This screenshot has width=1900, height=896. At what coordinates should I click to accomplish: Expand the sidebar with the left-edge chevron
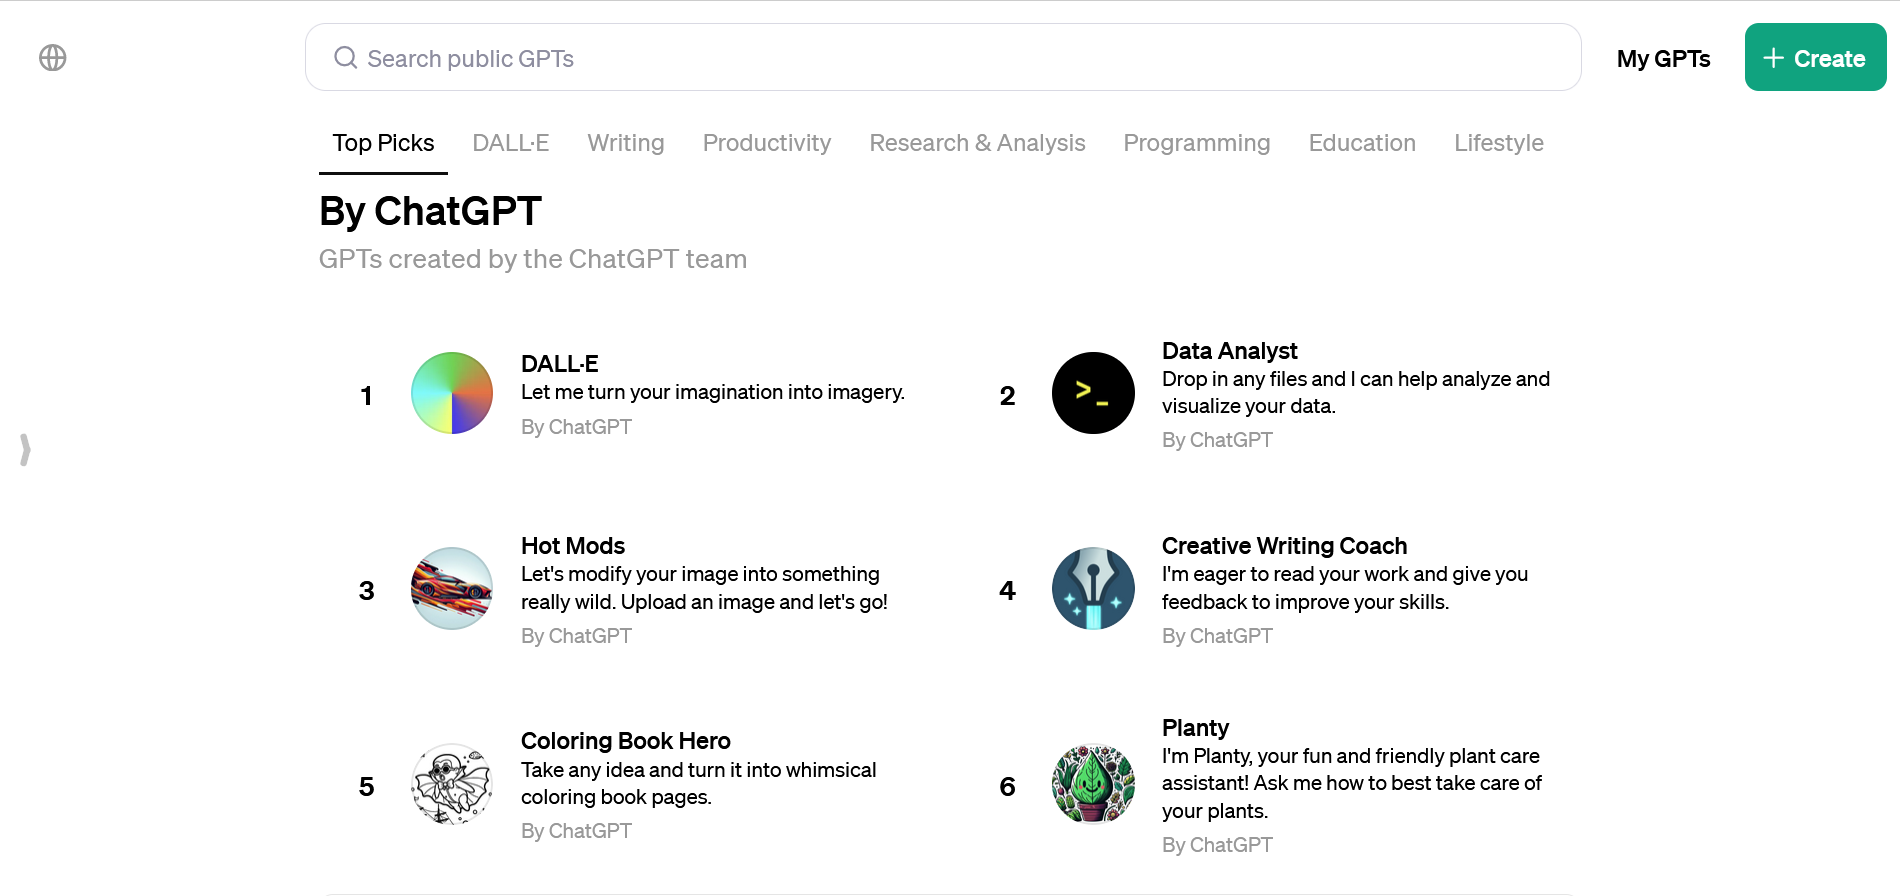click(x=25, y=450)
